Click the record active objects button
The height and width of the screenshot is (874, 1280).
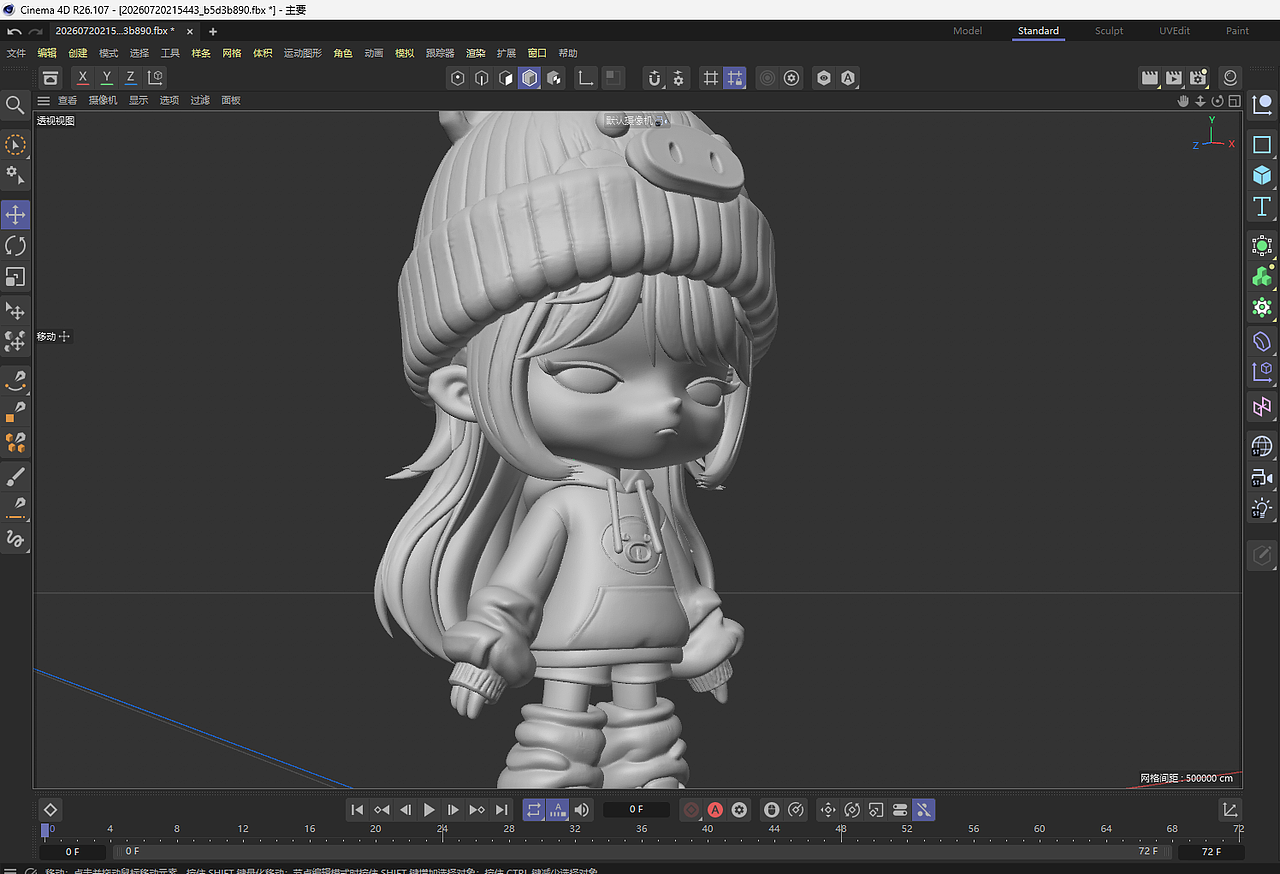click(691, 810)
